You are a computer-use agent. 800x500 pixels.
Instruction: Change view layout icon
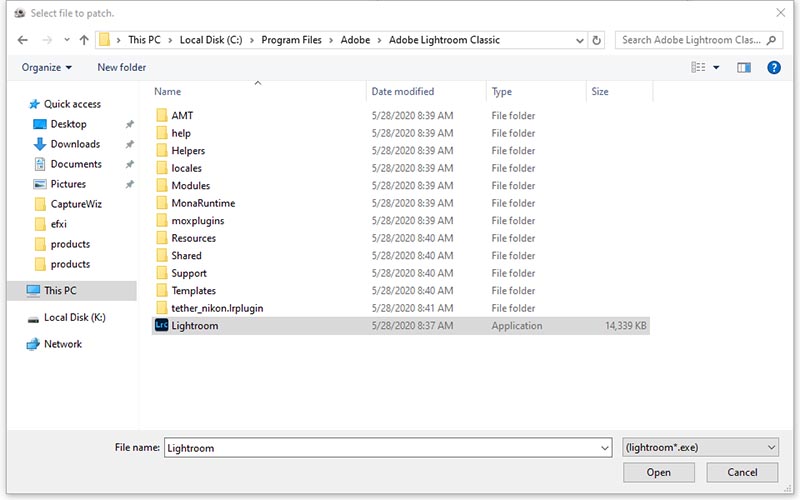pos(698,67)
